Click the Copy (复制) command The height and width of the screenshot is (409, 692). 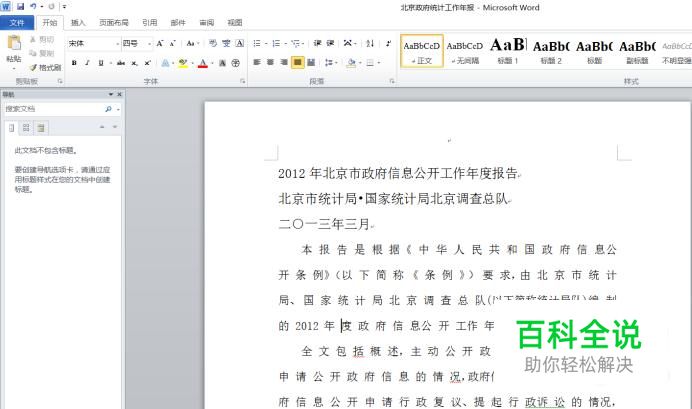pos(42,53)
